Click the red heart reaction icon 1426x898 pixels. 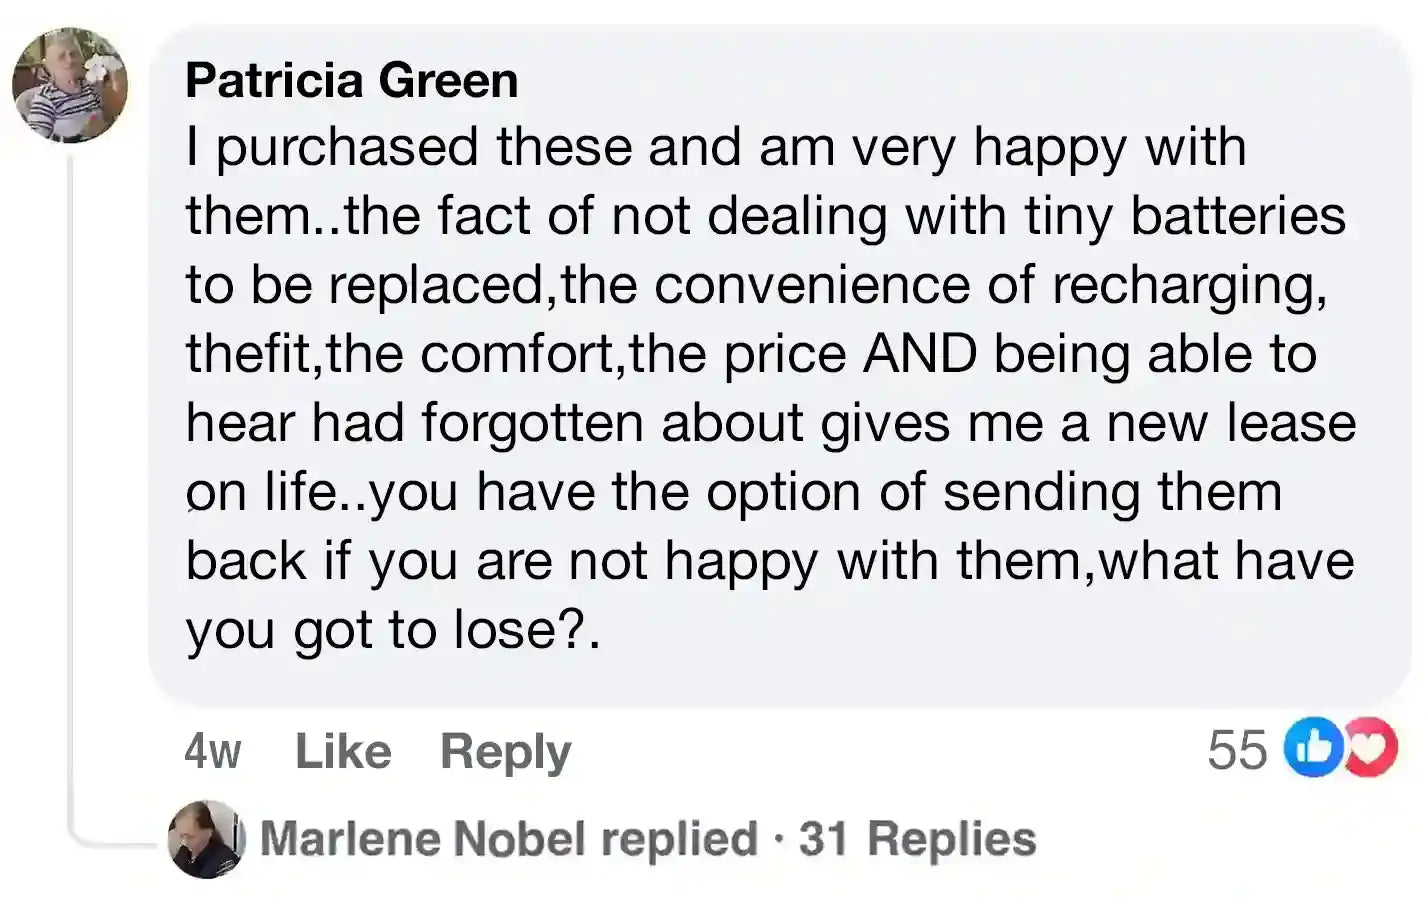coord(1374,749)
